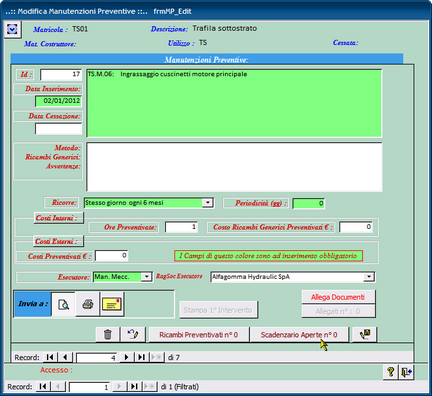Click 'di 1 (Filtrati)' text
The width and height of the screenshot is (432, 396).
pyautogui.click(x=180, y=387)
